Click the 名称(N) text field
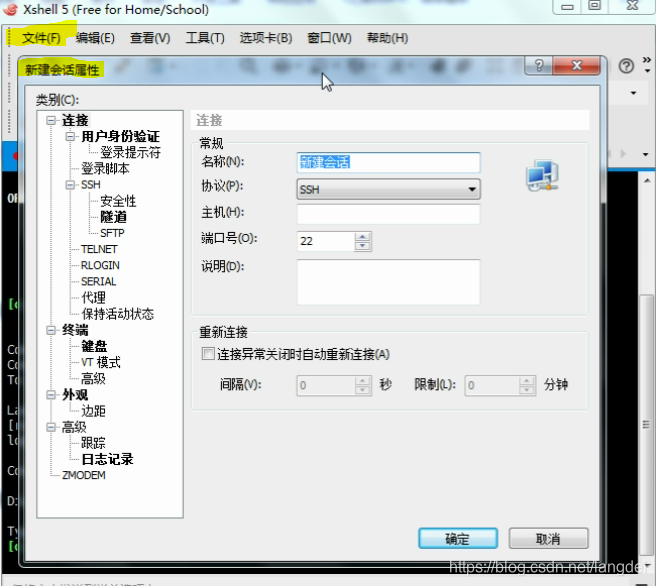Viewport: 656px width, 586px height. (388, 162)
